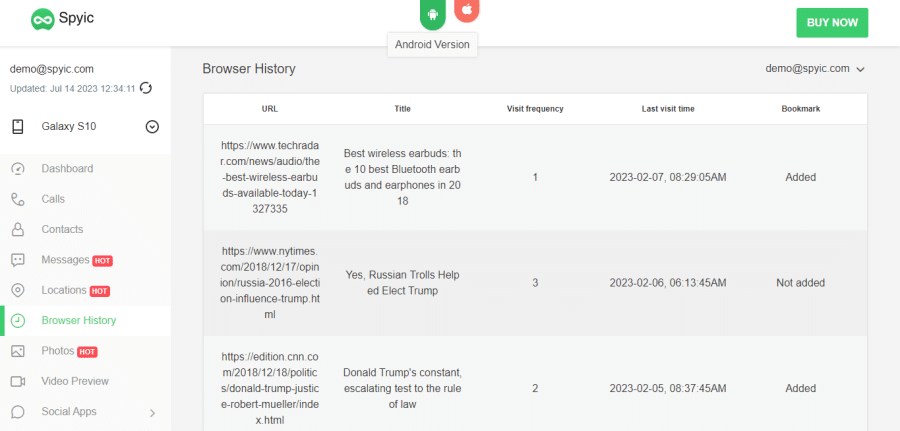Click the Contacts person icon

(18, 230)
